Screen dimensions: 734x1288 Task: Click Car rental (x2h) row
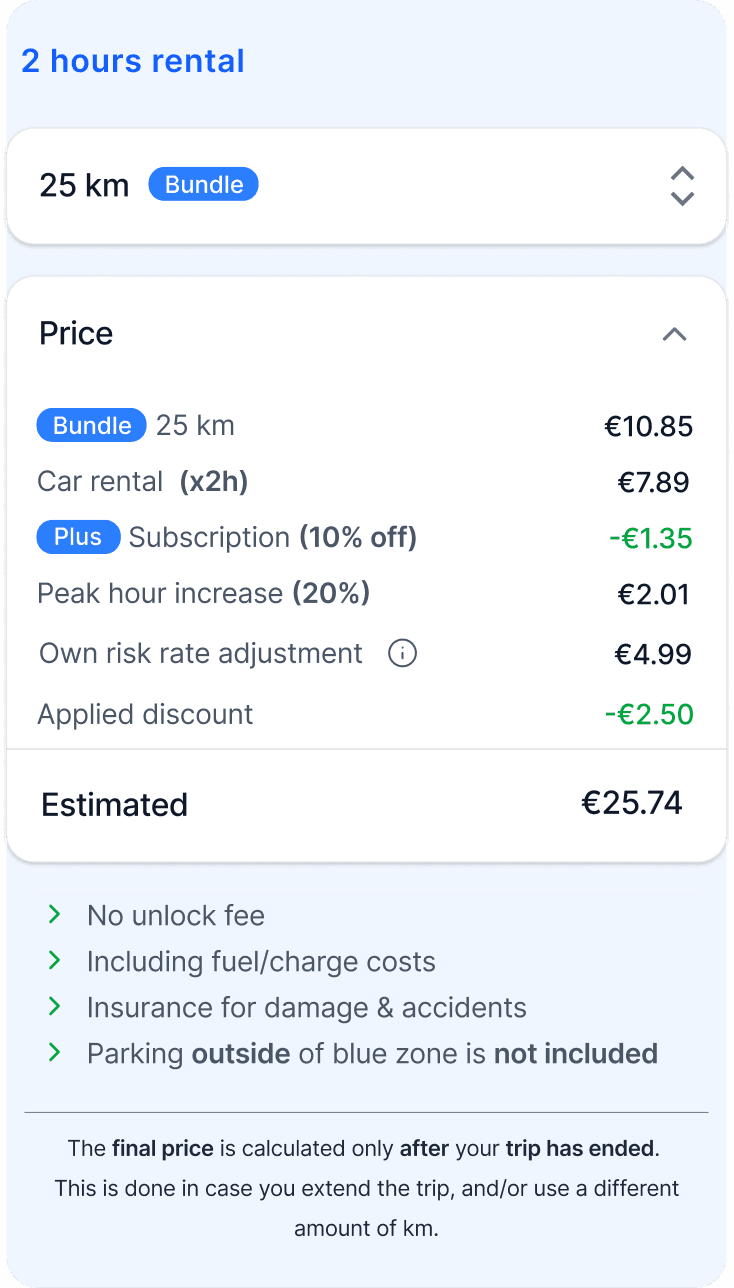(x=366, y=482)
